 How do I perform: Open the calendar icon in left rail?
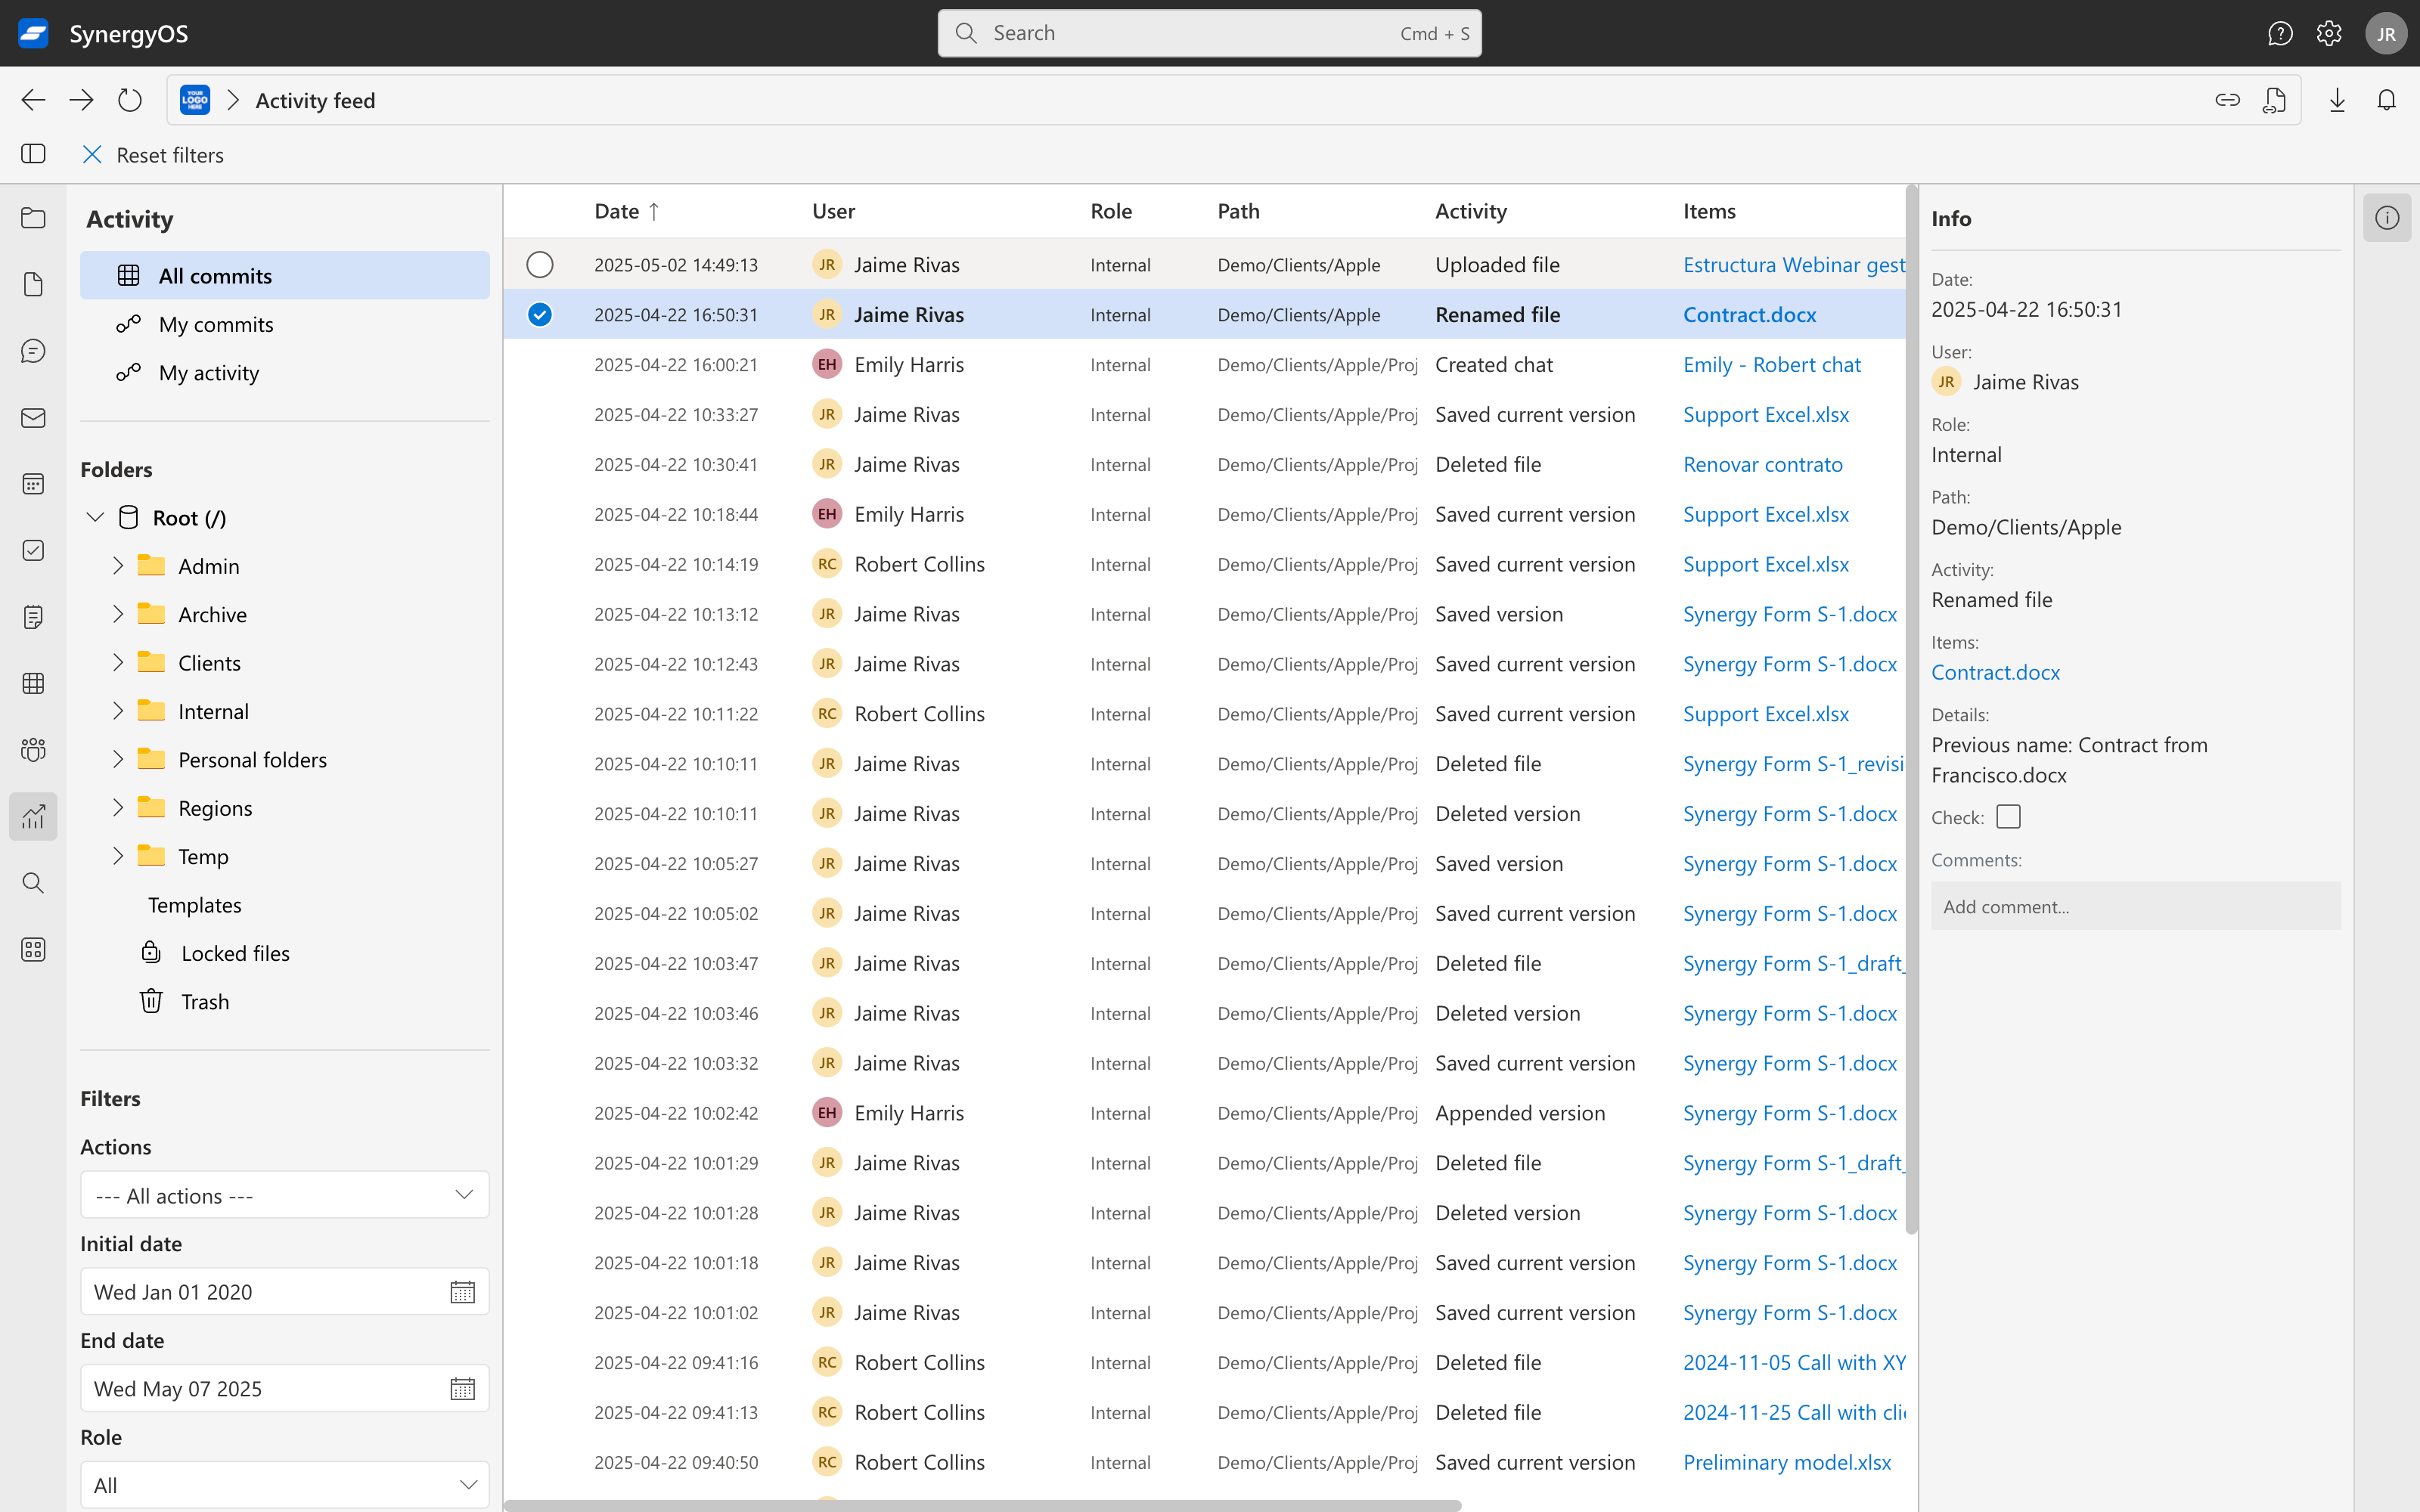click(33, 484)
